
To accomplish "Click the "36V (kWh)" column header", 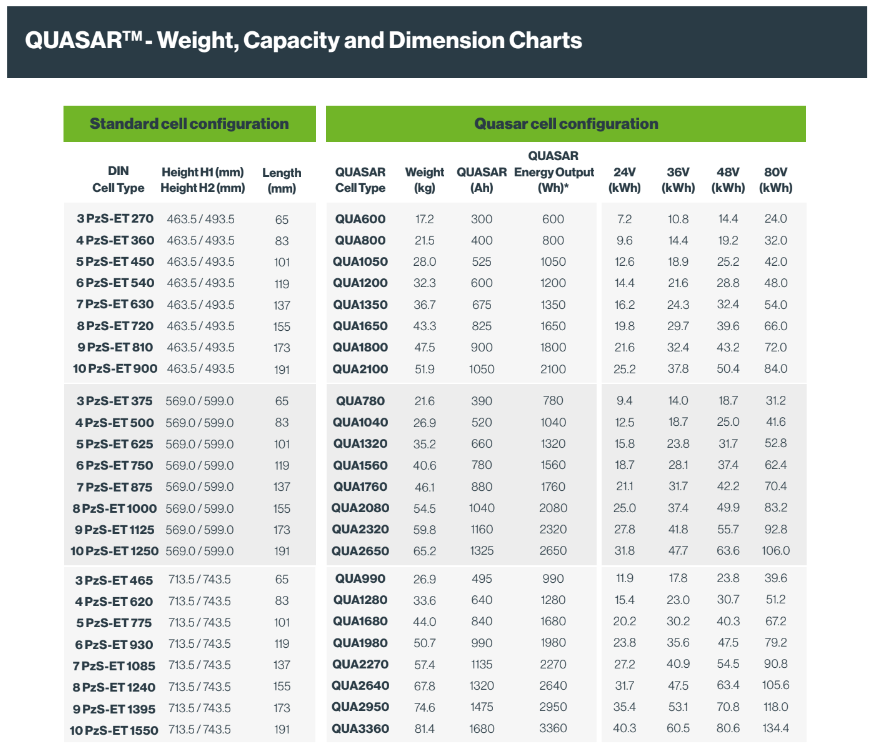I will click(x=678, y=180).
